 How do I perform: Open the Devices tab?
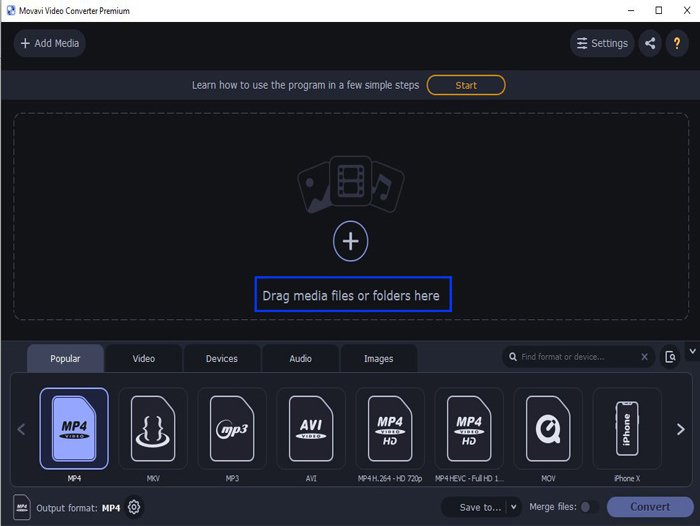(x=222, y=359)
